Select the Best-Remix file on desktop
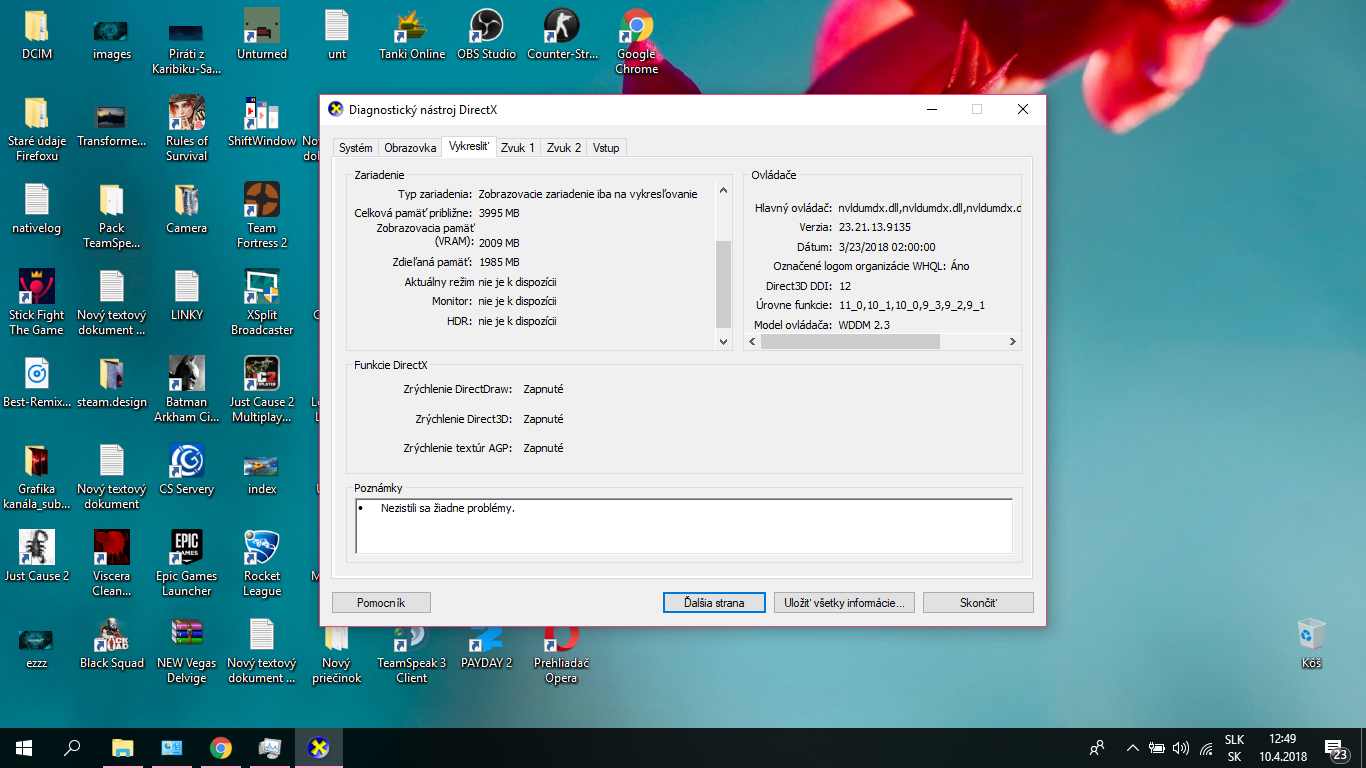 pos(37,382)
